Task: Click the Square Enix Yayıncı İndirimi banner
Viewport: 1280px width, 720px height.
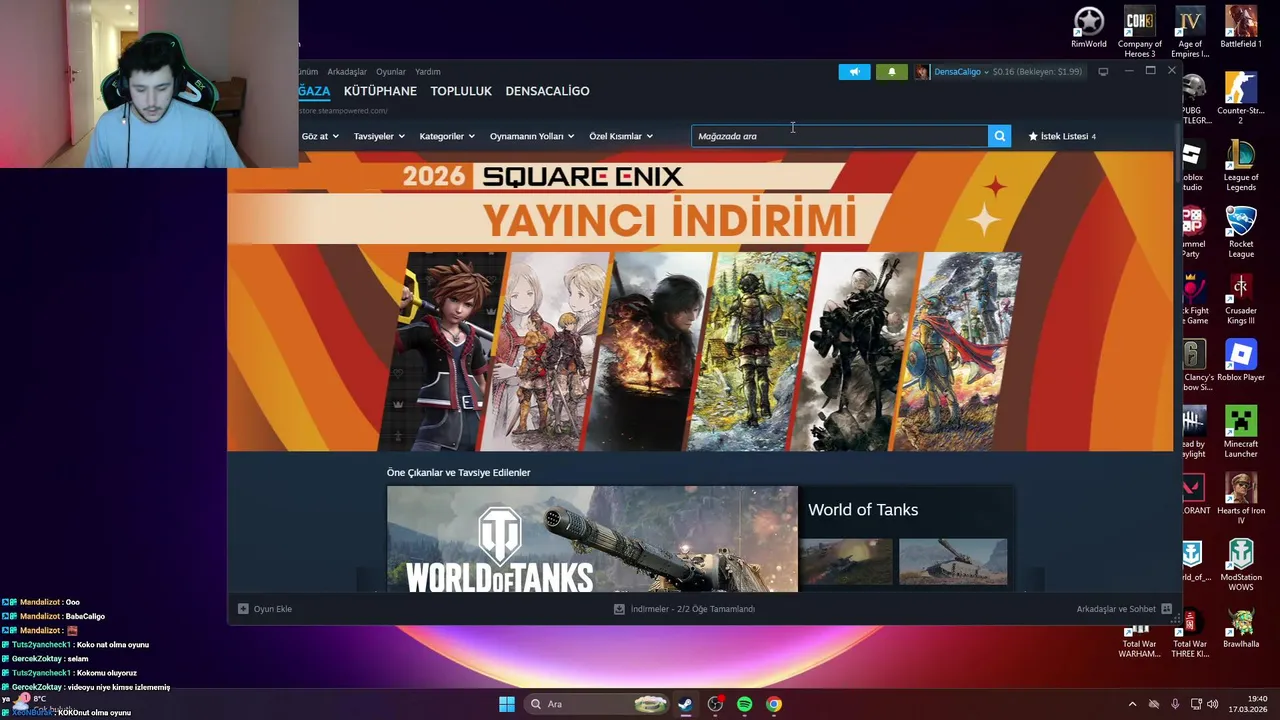Action: click(x=700, y=301)
